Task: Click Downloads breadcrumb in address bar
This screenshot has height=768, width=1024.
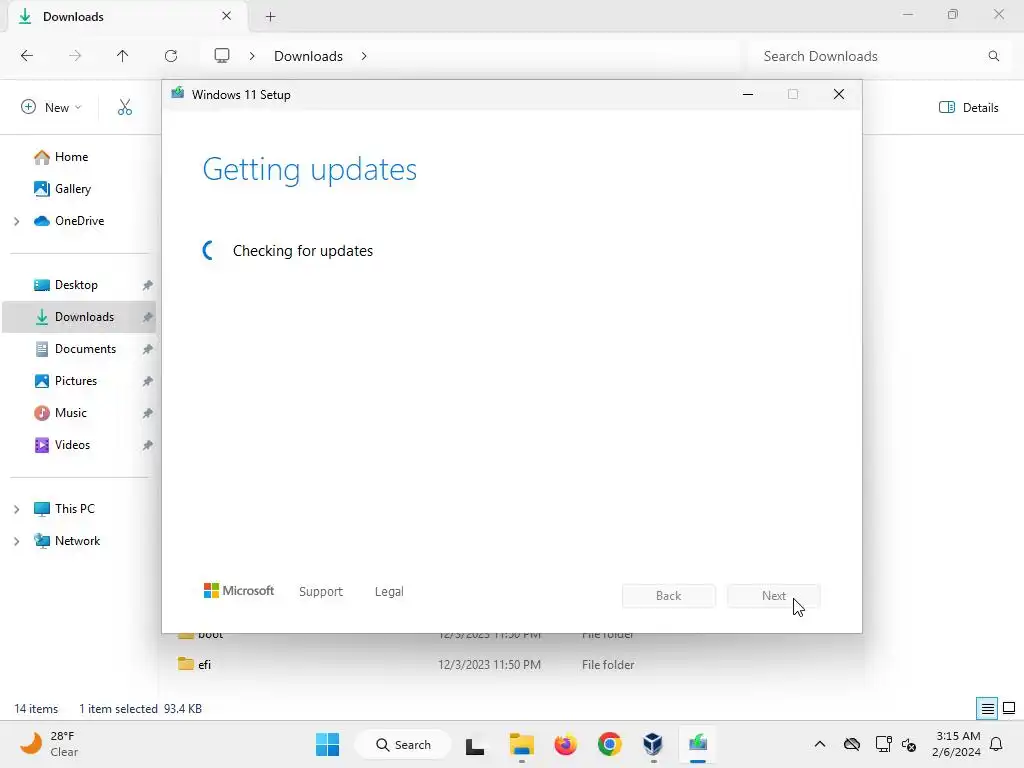Action: 308,56
